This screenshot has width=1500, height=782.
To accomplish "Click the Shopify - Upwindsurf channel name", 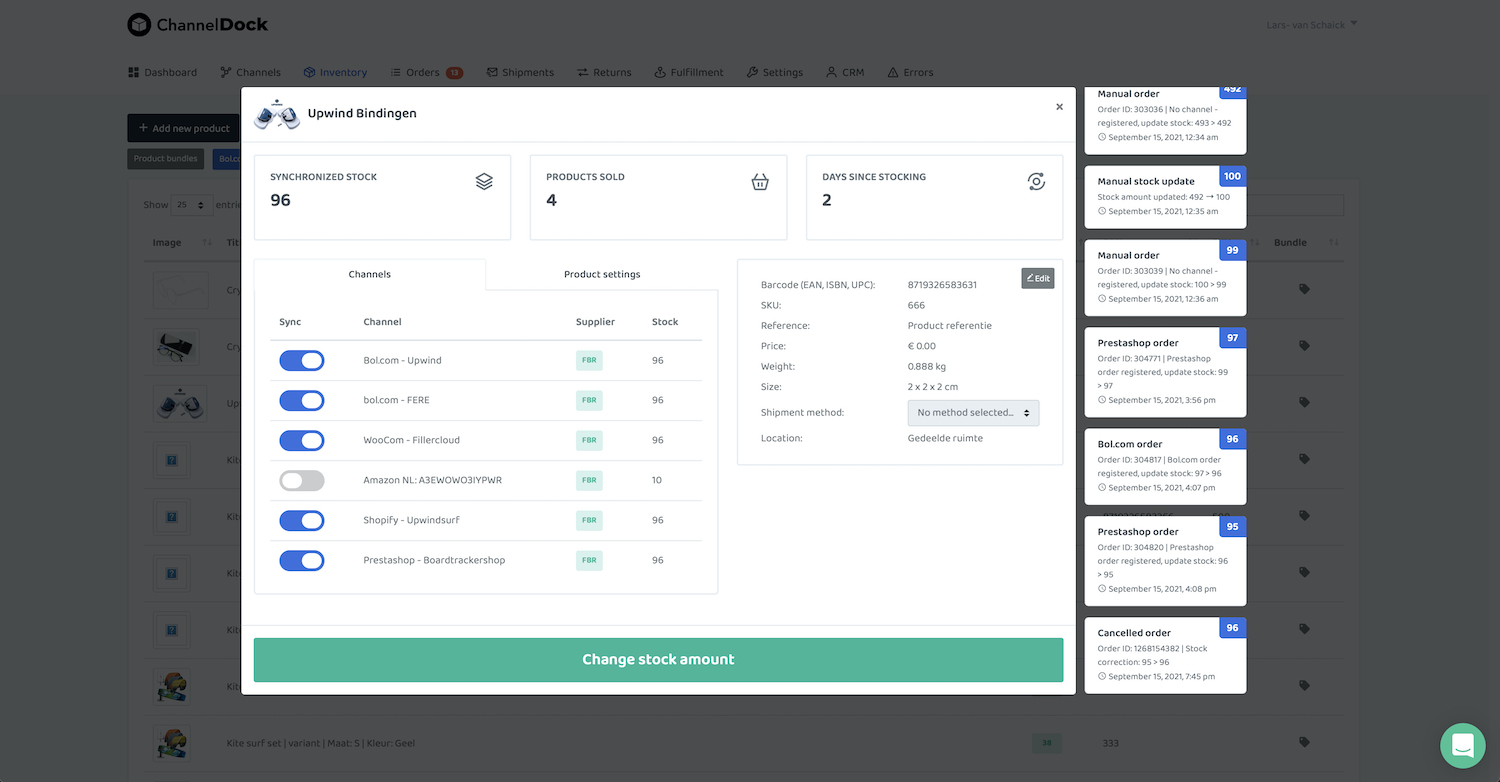I will (x=411, y=520).
